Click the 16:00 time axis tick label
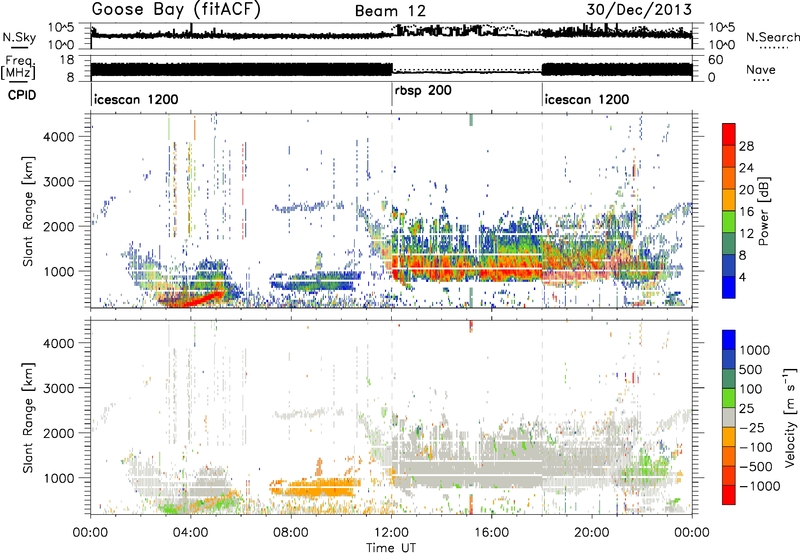This screenshot has width=800, height=554. click(491, 533)
